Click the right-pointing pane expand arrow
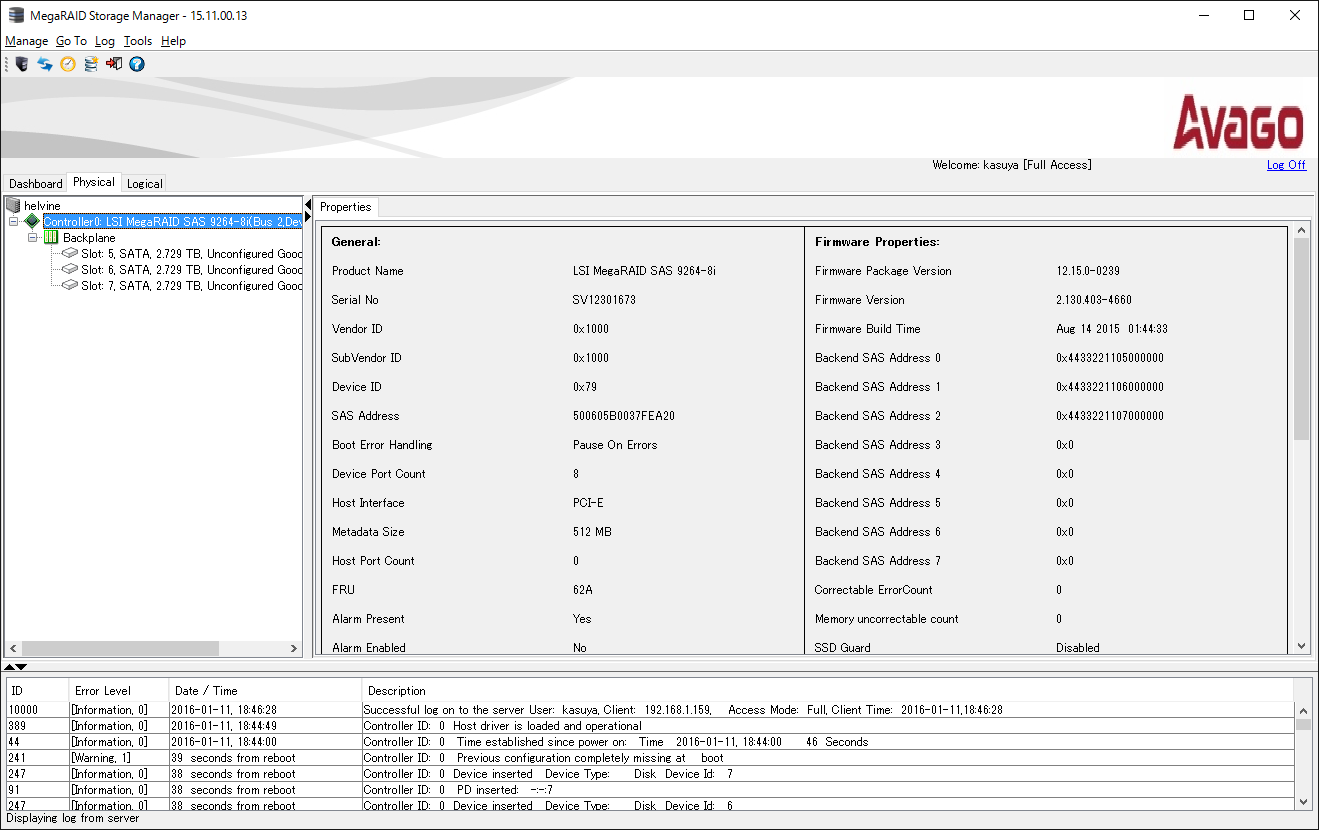 (x=308, y=218)
